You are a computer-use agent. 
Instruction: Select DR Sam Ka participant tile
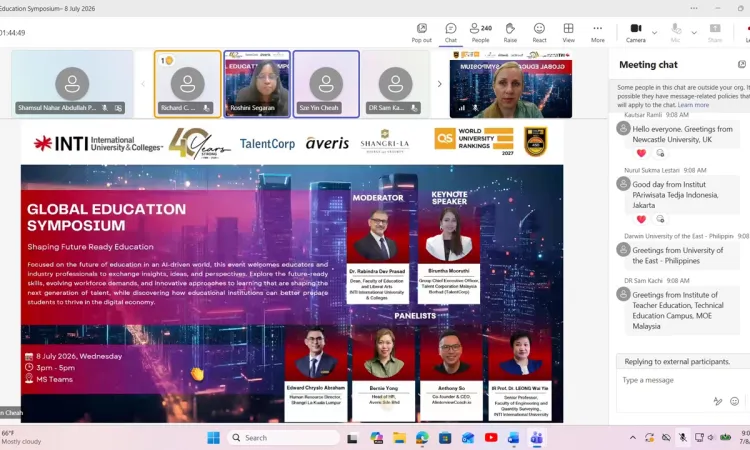(396, 84)
